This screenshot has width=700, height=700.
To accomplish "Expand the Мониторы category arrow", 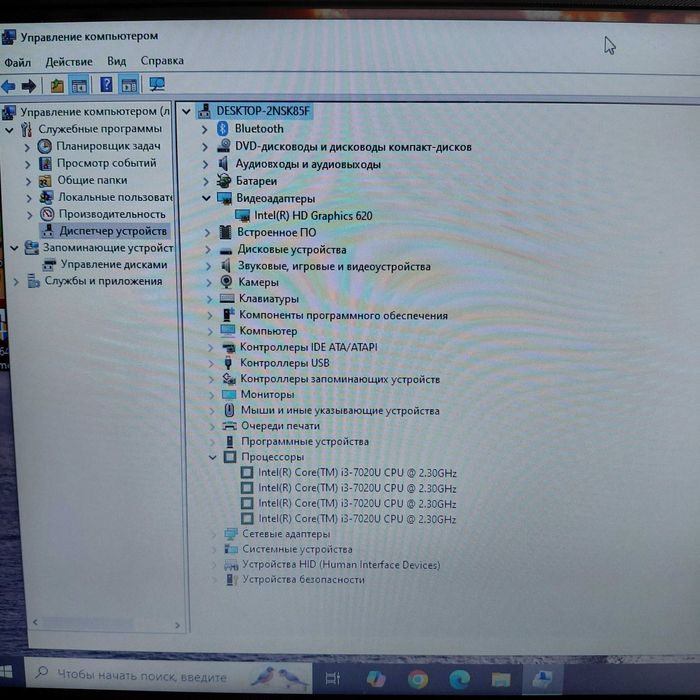I will [x=211, y=395].
